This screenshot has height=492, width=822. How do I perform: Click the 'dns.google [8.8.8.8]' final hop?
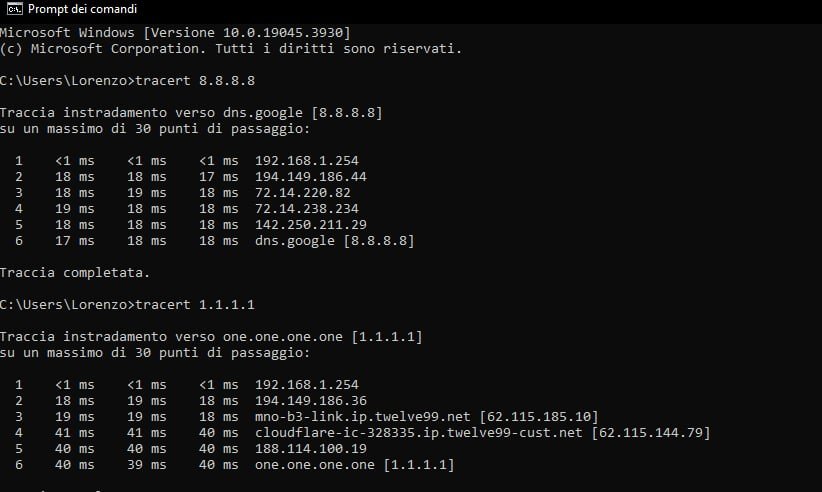pyautogui.click(x=334, y=241)
